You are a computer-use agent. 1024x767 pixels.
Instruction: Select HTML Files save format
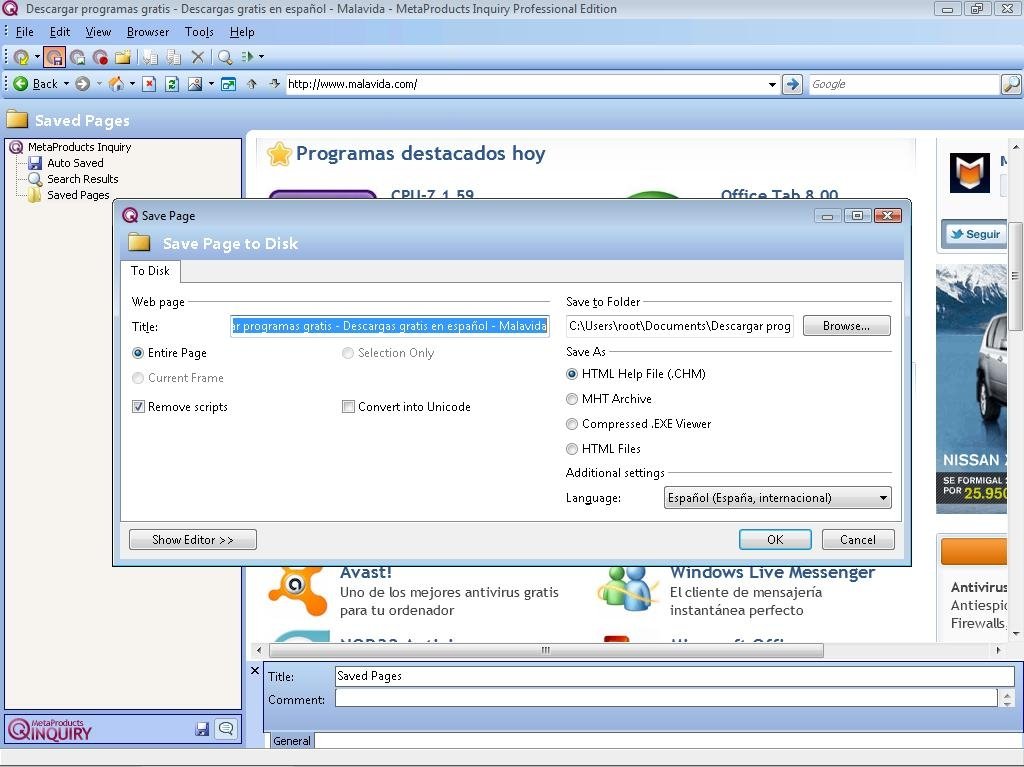[571, 449]
